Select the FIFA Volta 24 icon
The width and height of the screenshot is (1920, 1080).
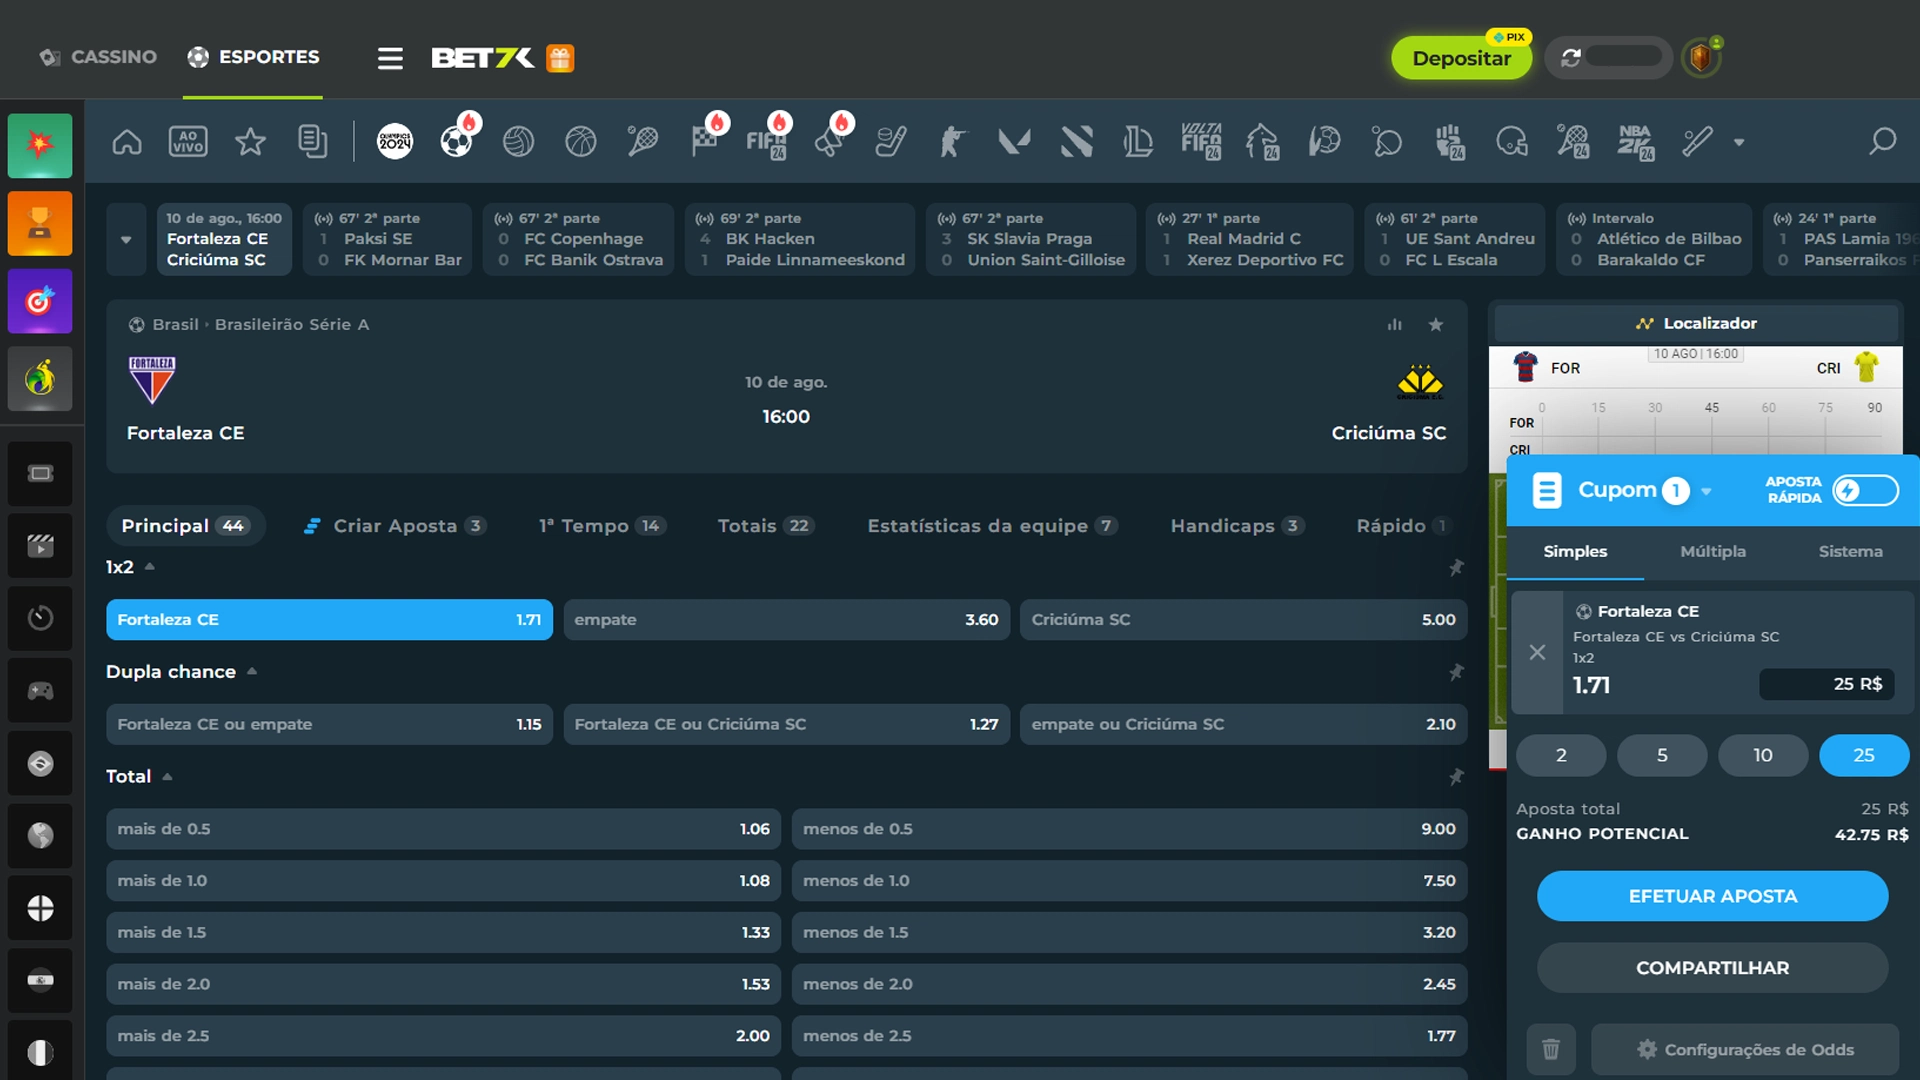point(1201,142)
